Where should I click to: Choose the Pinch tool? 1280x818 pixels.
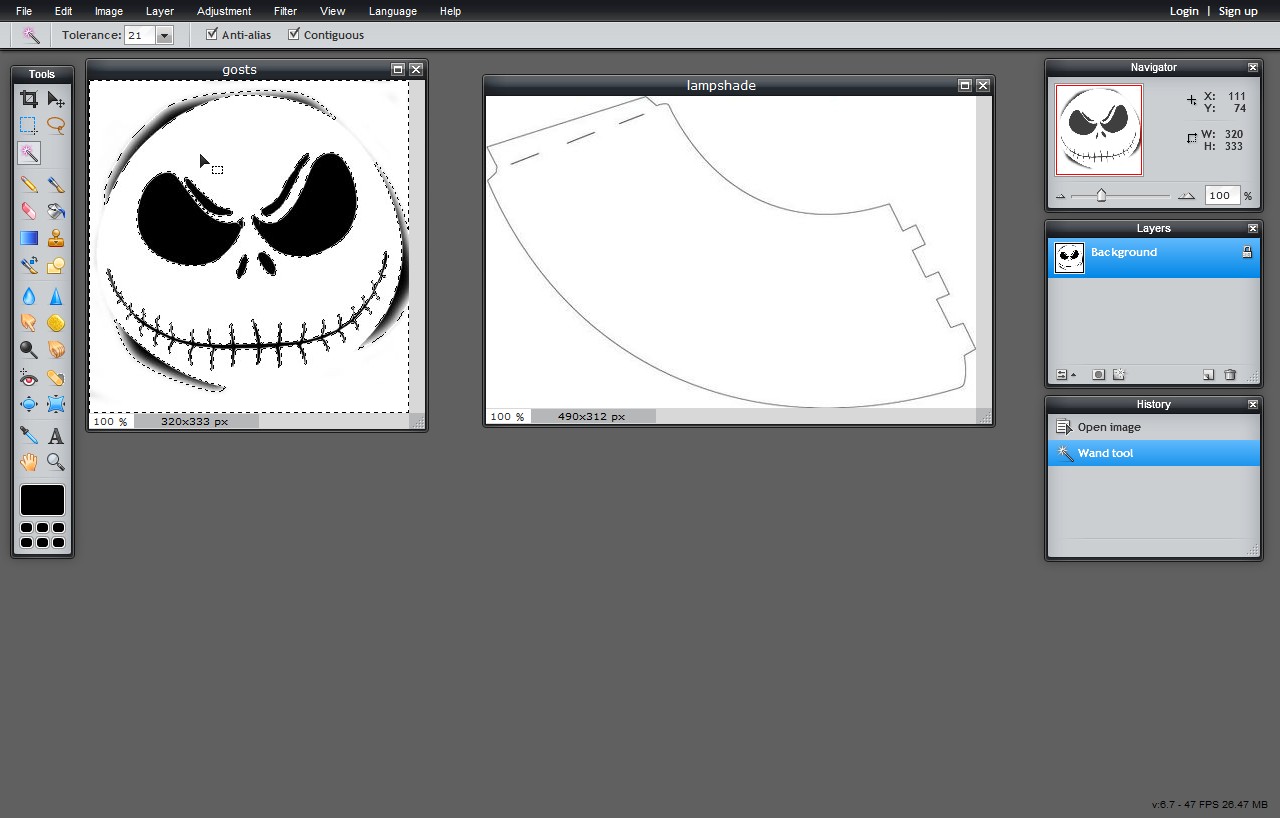click(56, 405)
